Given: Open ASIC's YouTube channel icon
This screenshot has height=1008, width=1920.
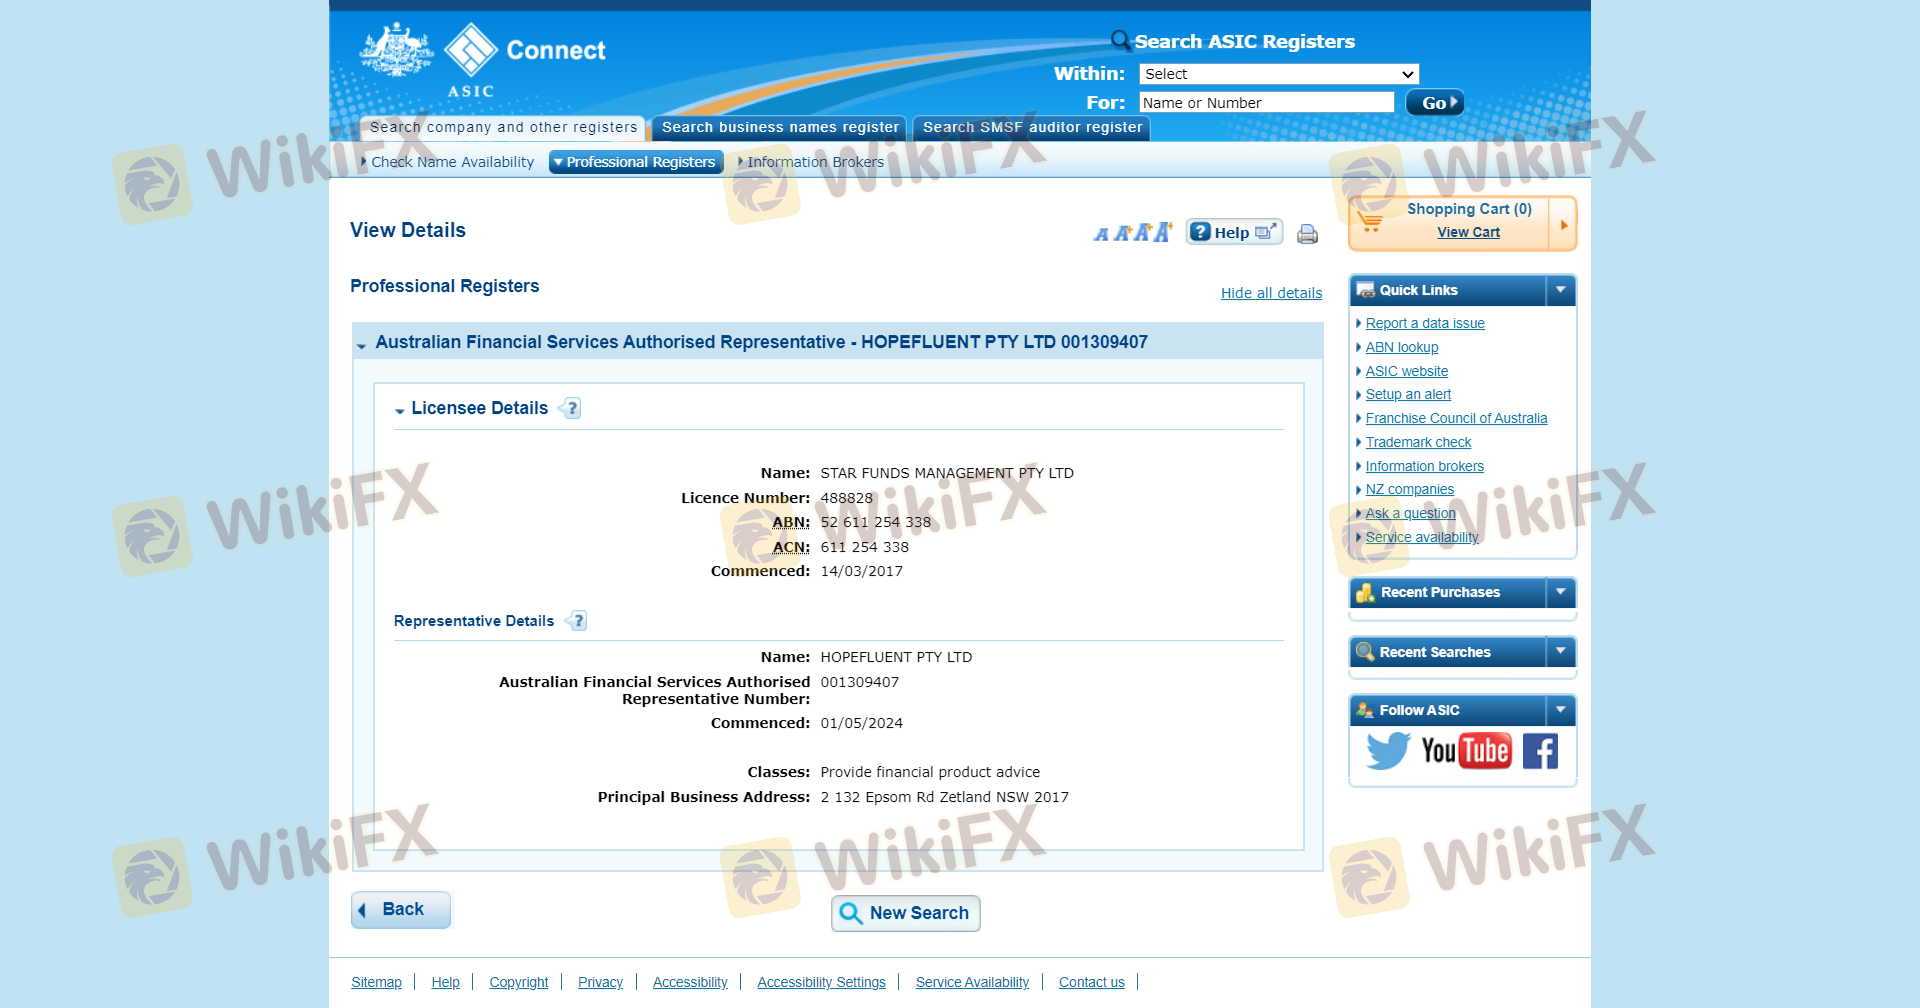Looking at the screenshot, I should [1465, 750].
